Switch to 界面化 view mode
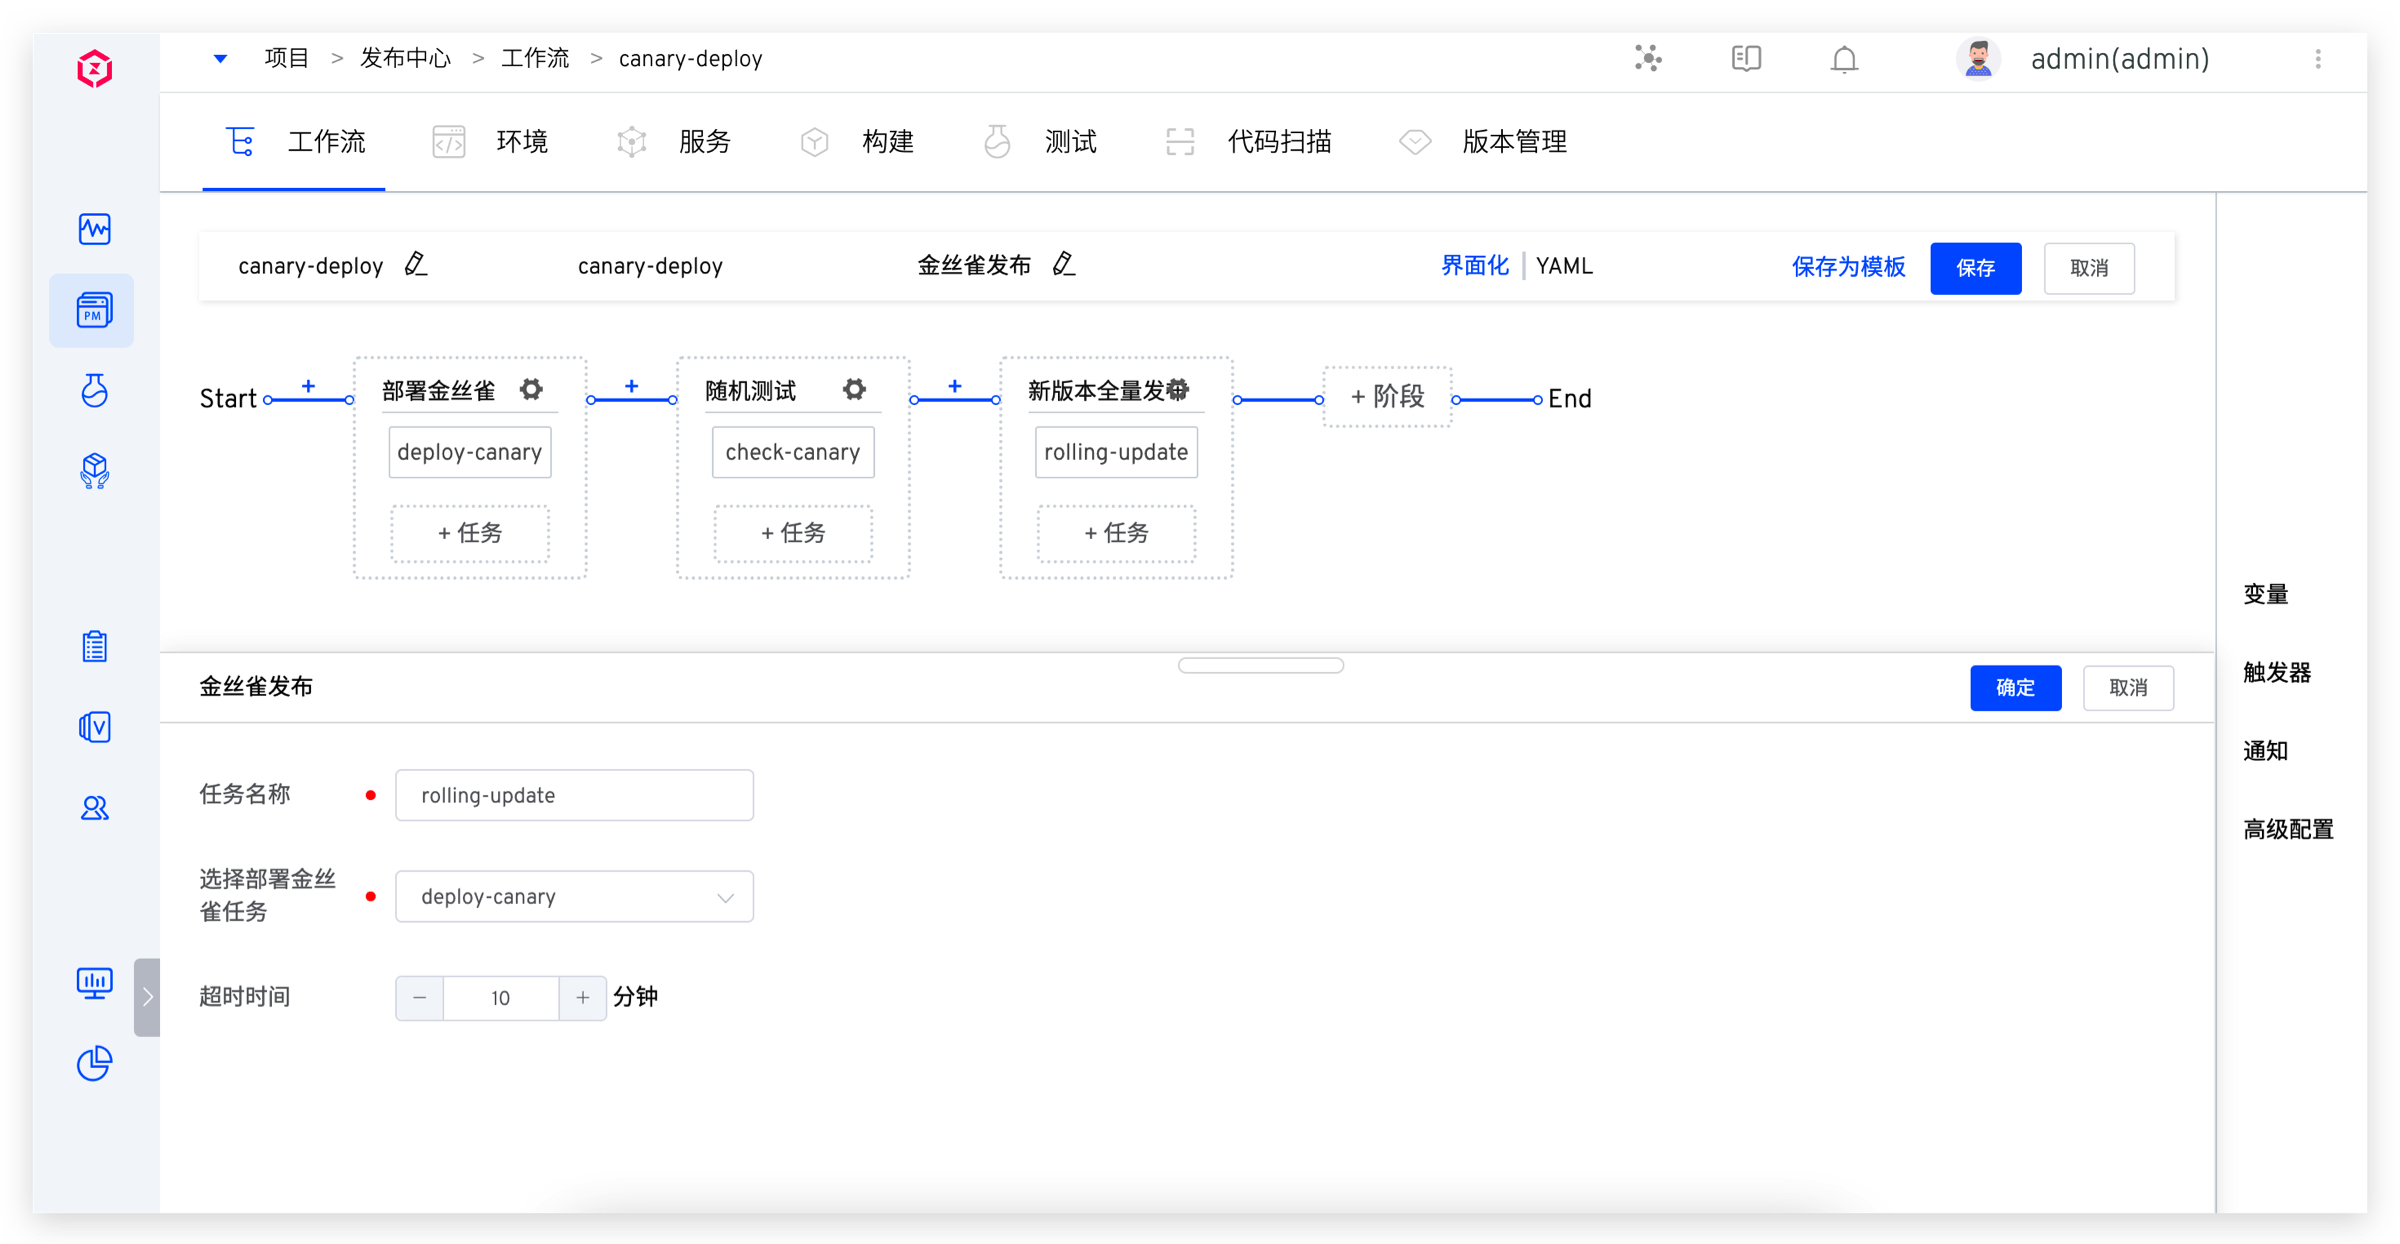 pos(1474,267)
